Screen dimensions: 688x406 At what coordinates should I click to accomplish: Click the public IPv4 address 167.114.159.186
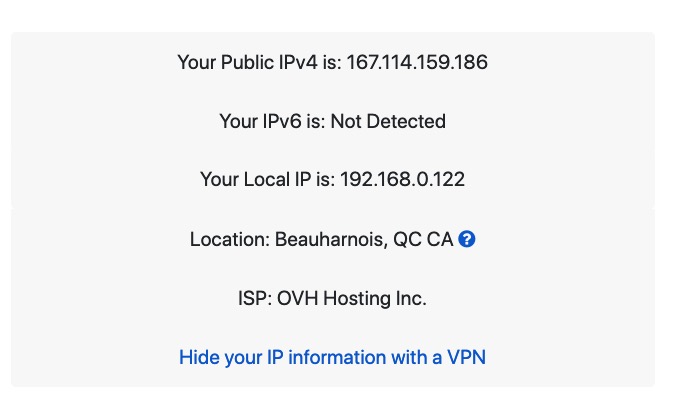coord(417,62)
